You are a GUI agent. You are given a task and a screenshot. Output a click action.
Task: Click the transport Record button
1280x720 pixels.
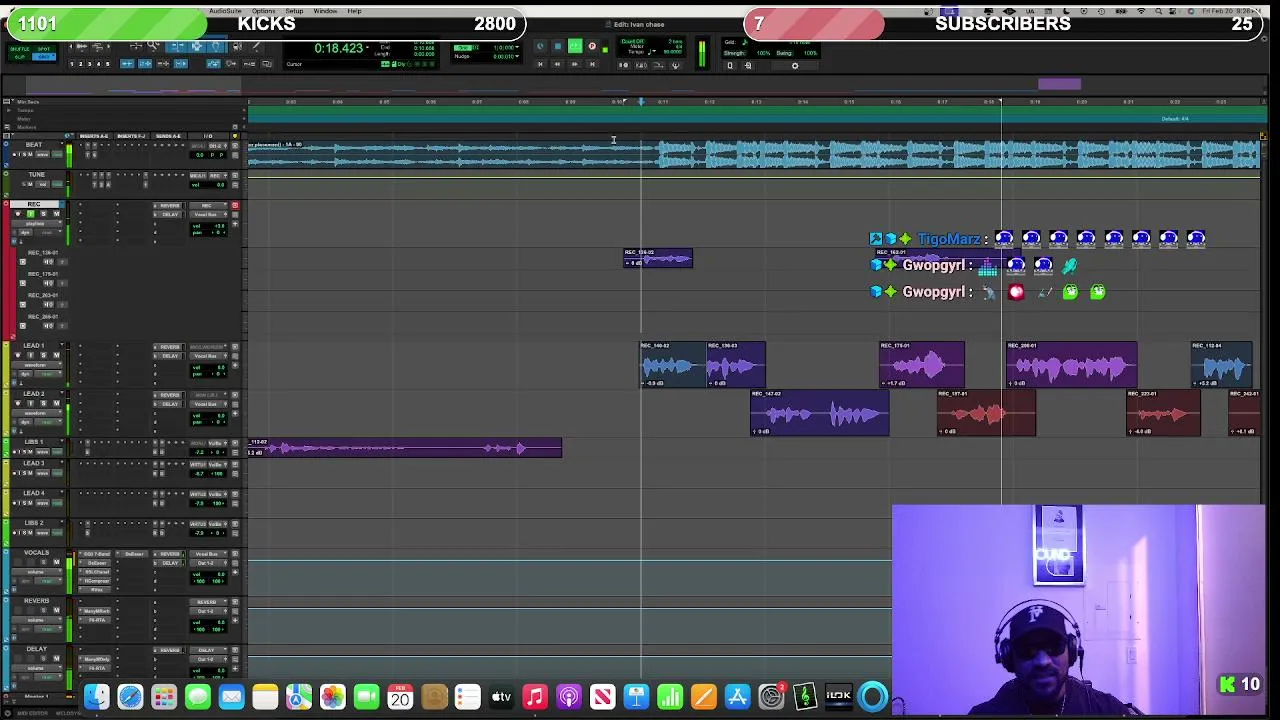(x=591, y=46)
